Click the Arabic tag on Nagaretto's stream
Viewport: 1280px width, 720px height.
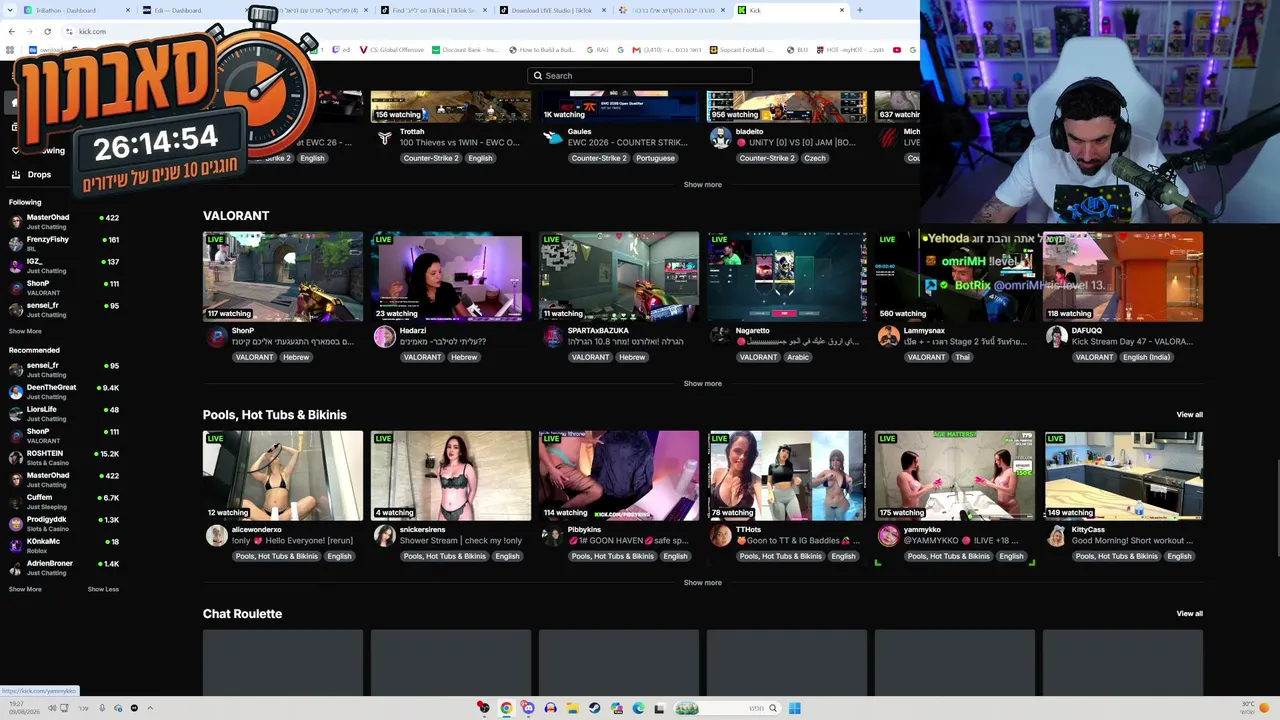797,357
